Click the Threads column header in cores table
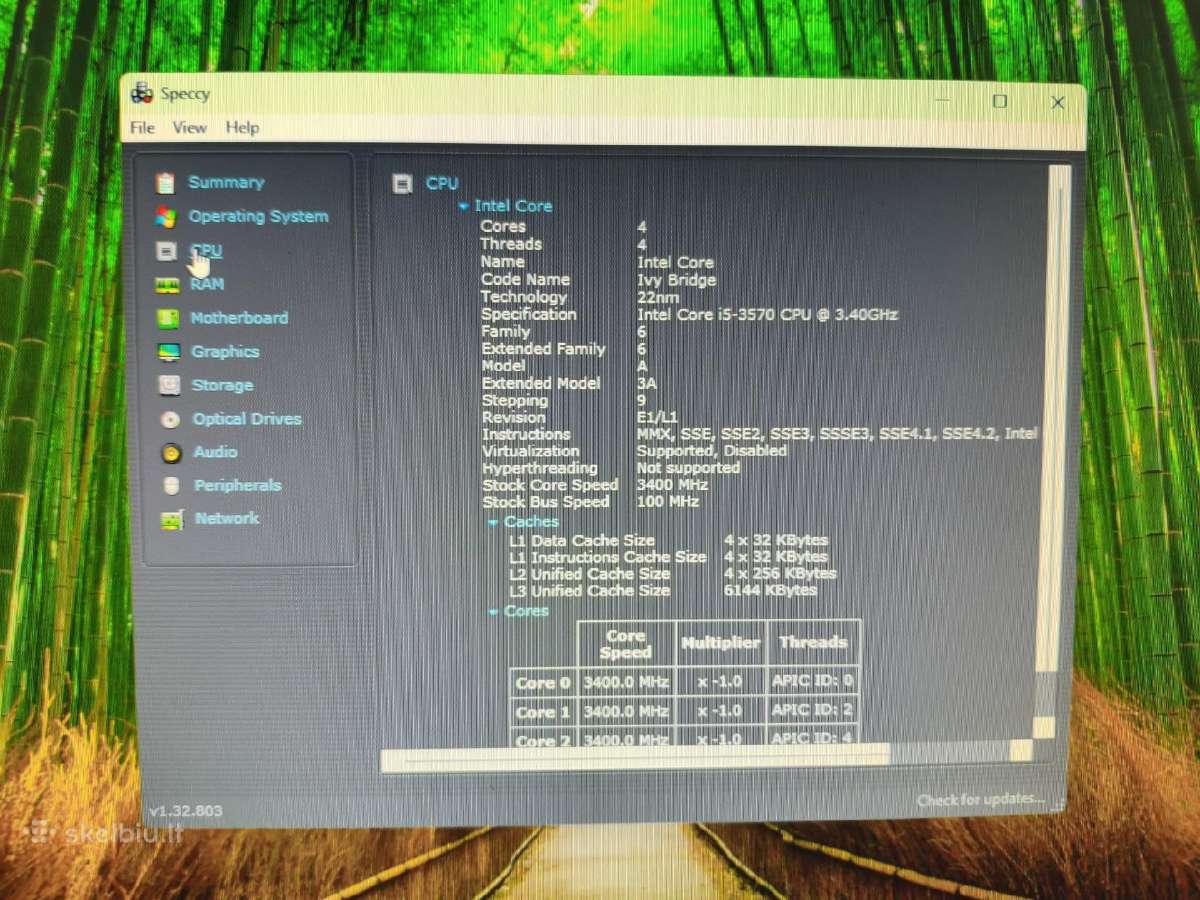Image resolution: width=1200 pixels, height=900 pixels. point(813,643)
